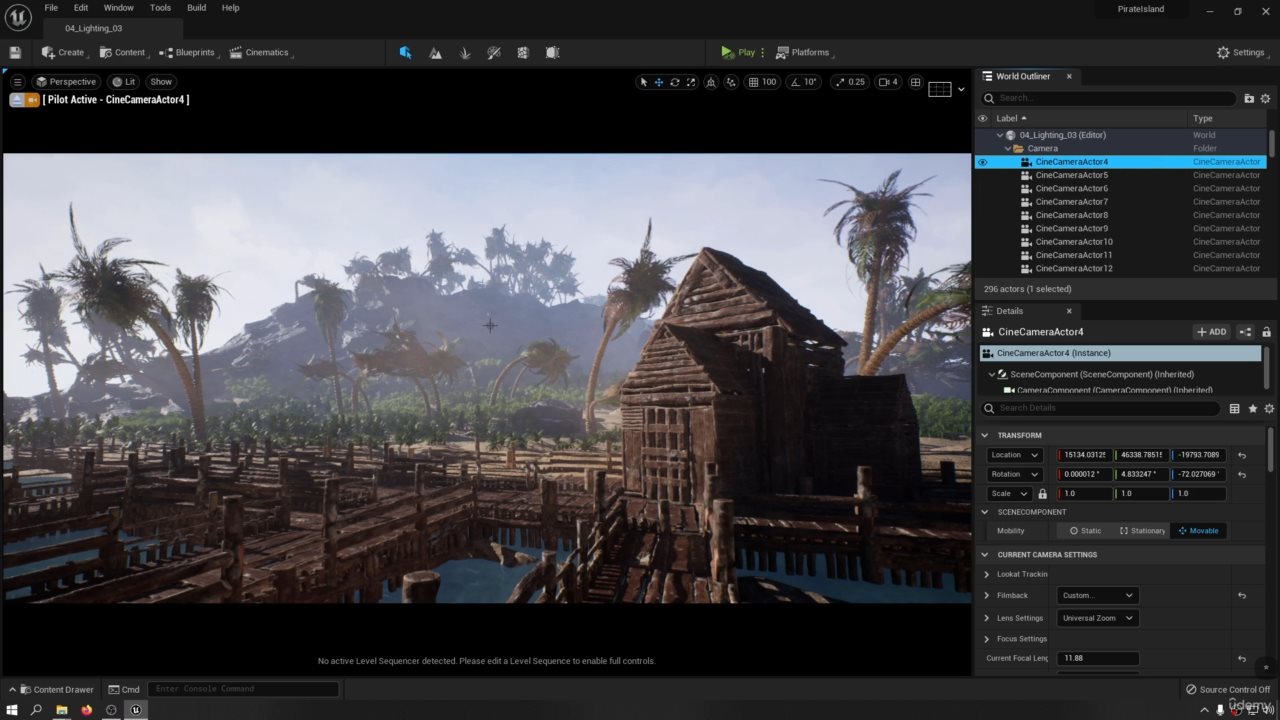Expand the Lookat Tracking section
The height and width of the screenshot is (720, 1280).
(x=987, y=574)
